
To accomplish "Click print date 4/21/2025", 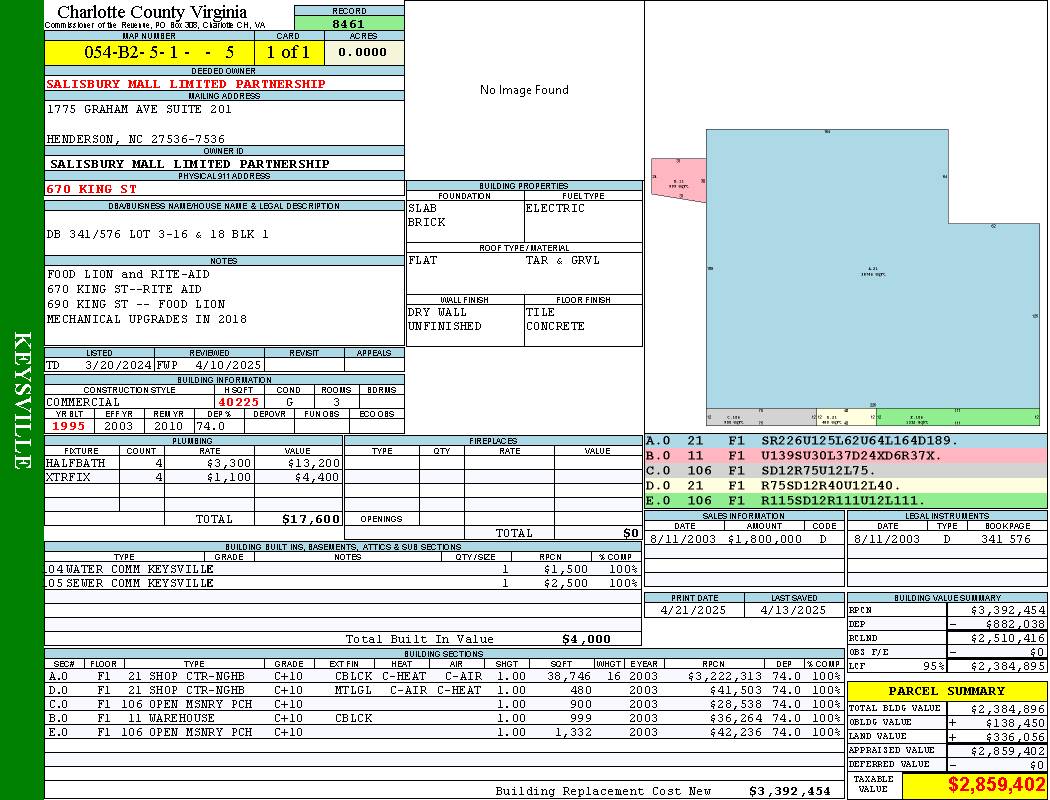I will click(x=693, y=611).
